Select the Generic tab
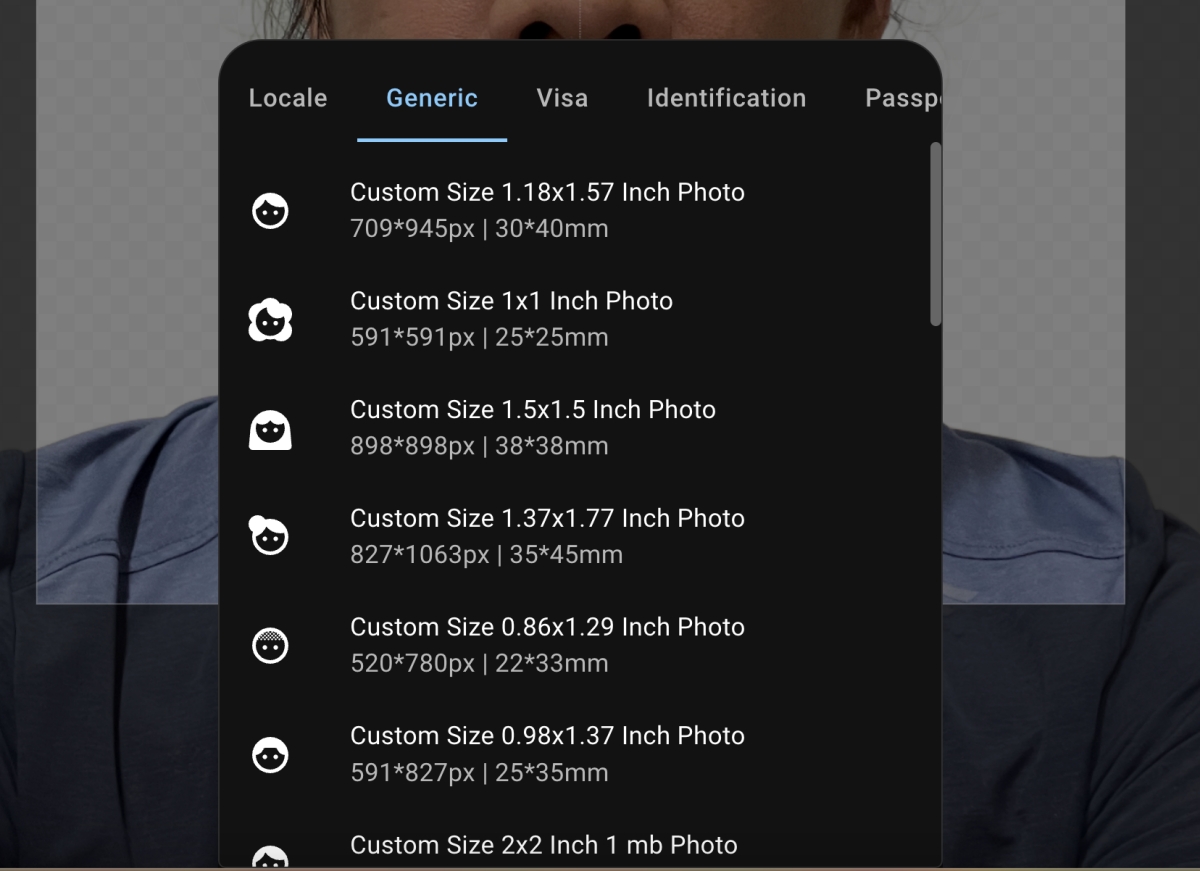The image size is (1200, 871). click(432, 98)
